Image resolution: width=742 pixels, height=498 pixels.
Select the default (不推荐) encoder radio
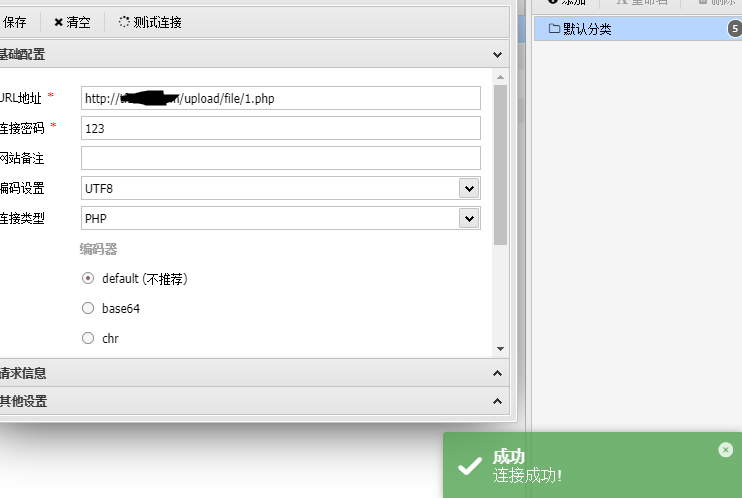coord(88,278)
